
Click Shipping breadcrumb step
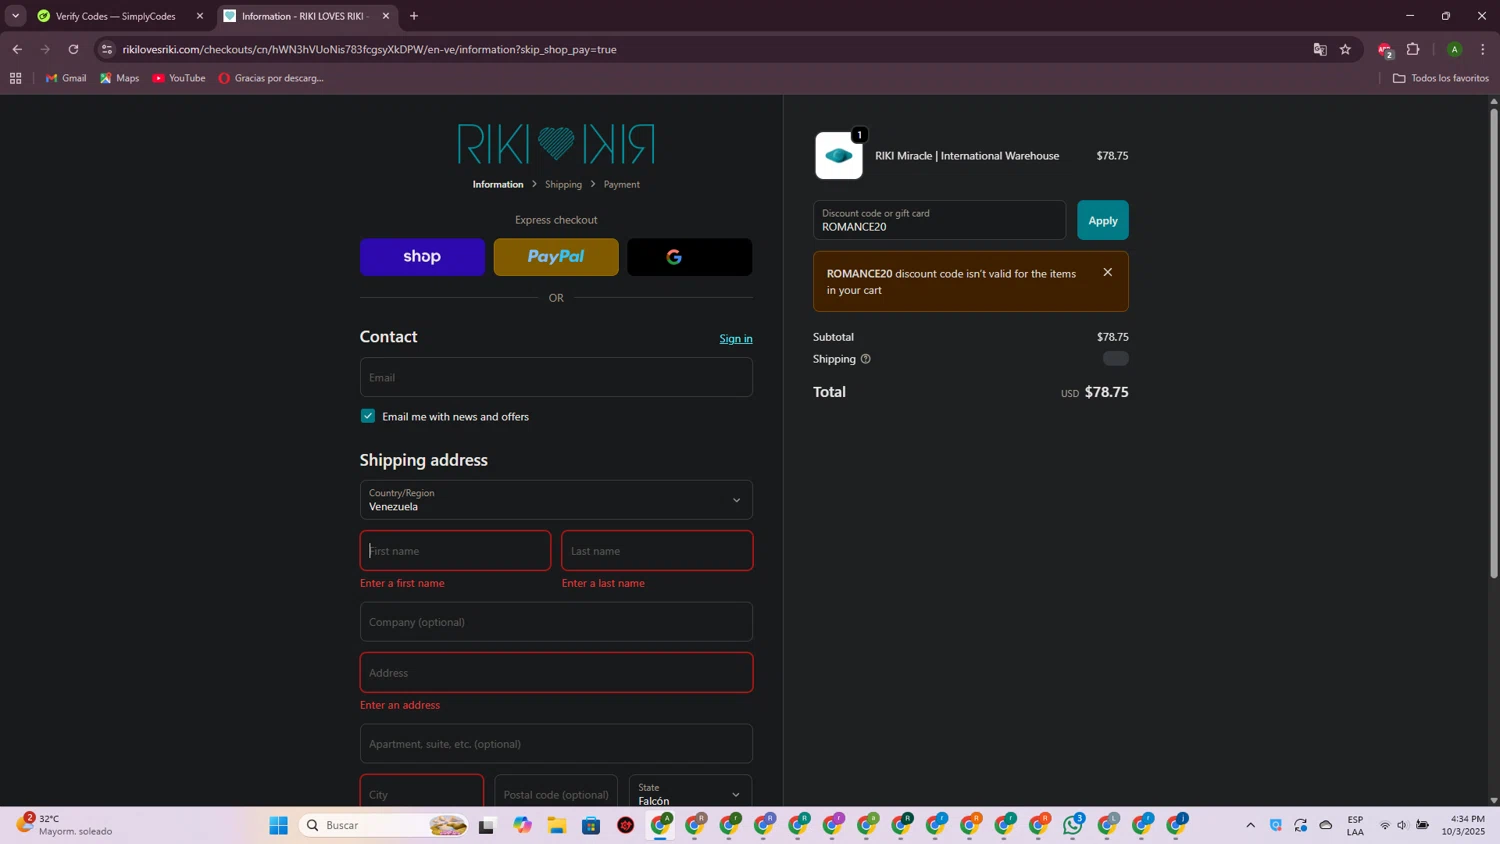pyautogui.click(x=563, y=184)
